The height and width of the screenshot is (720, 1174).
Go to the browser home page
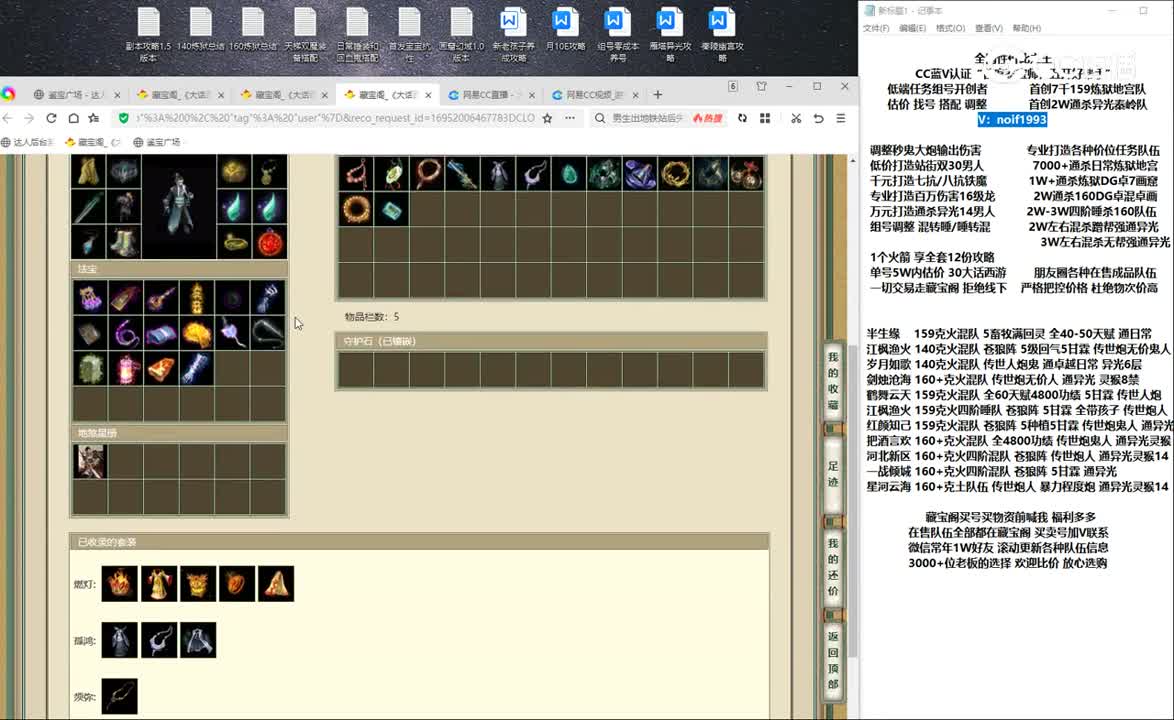(x=73, y=118)
